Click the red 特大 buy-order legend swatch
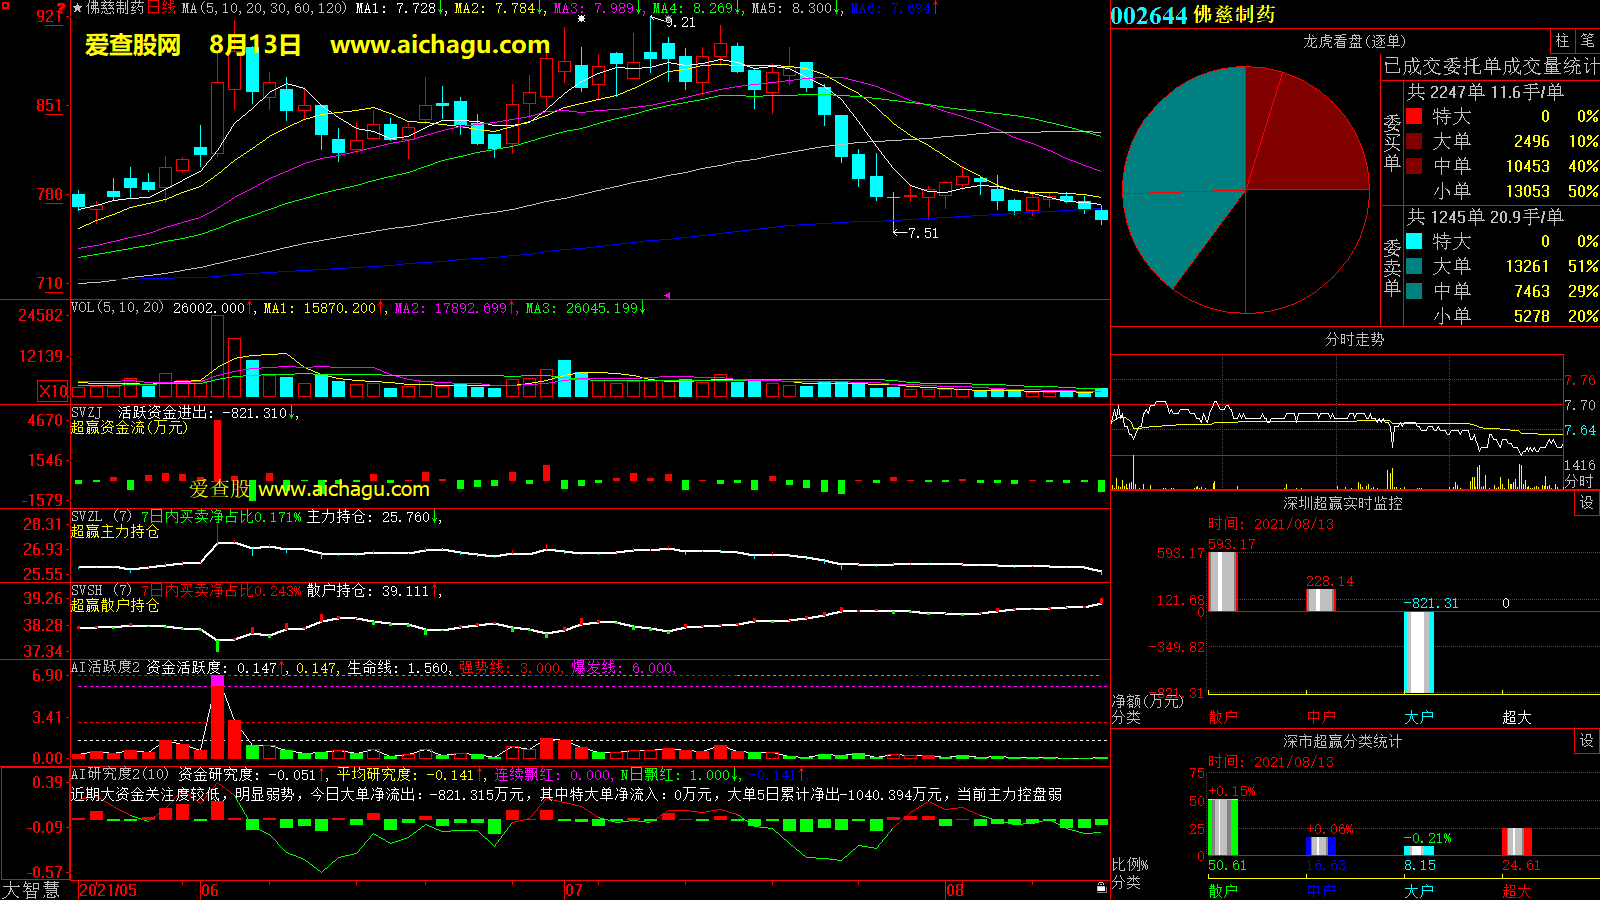1600x900 pixels. [1414, 116]
